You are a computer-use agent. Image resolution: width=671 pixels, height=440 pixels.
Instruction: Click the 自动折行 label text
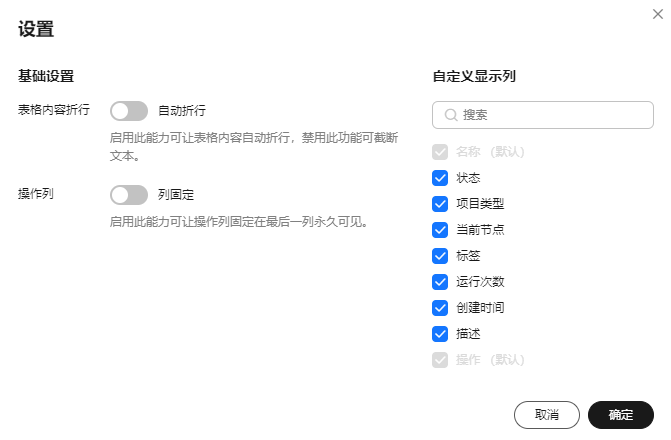click(x=182, y=111)
